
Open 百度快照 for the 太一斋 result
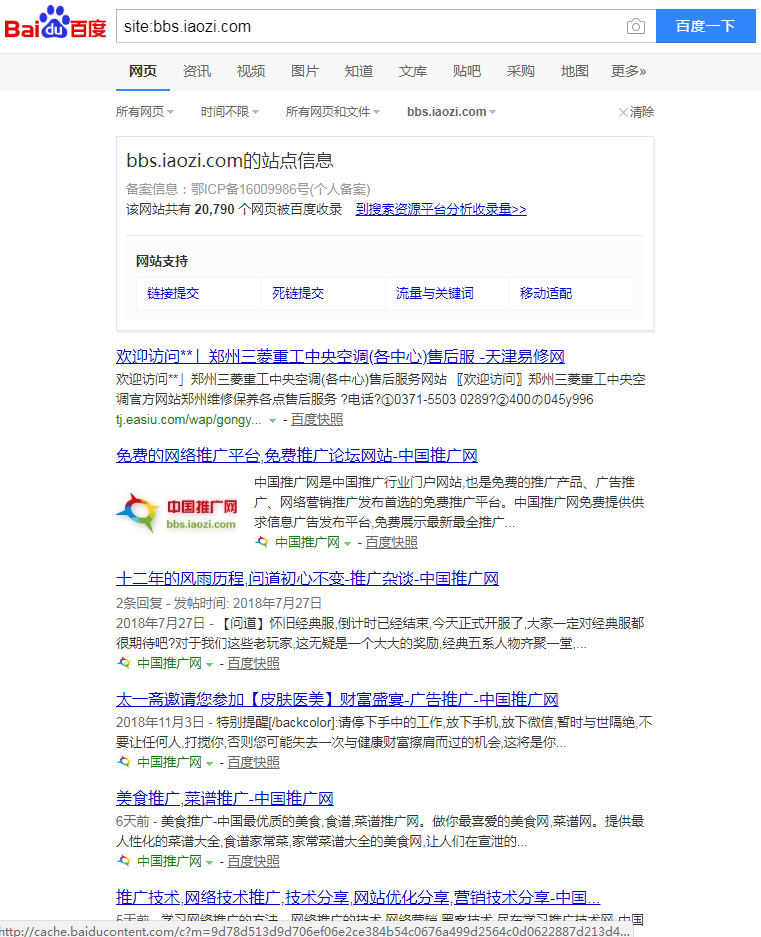coord(253,763)
